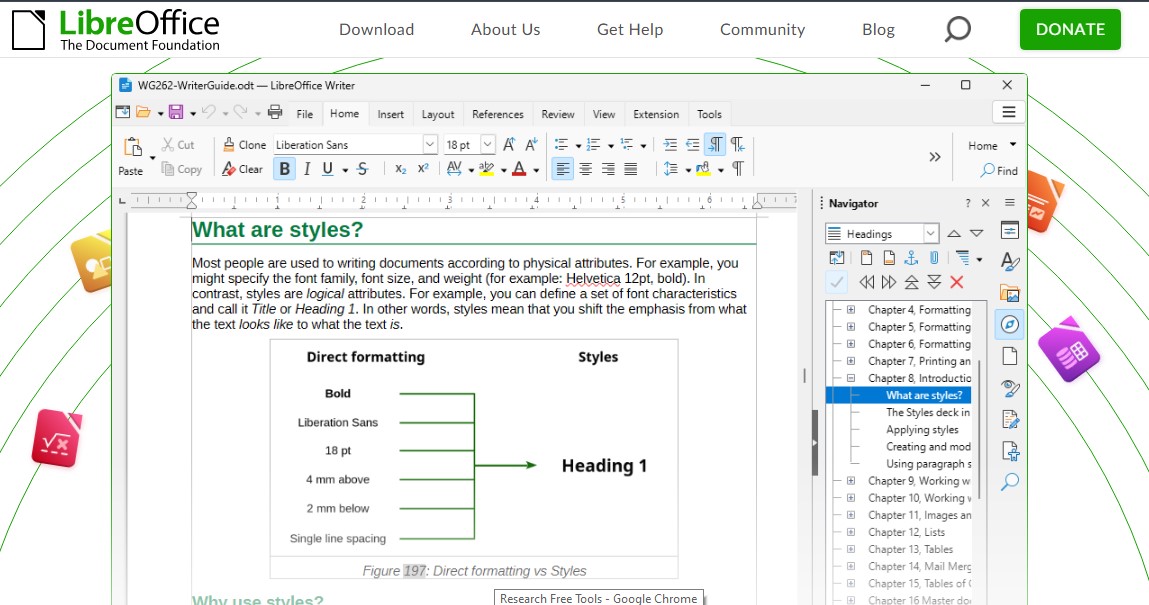Collapse the Chapter 8 tree node

851,378
